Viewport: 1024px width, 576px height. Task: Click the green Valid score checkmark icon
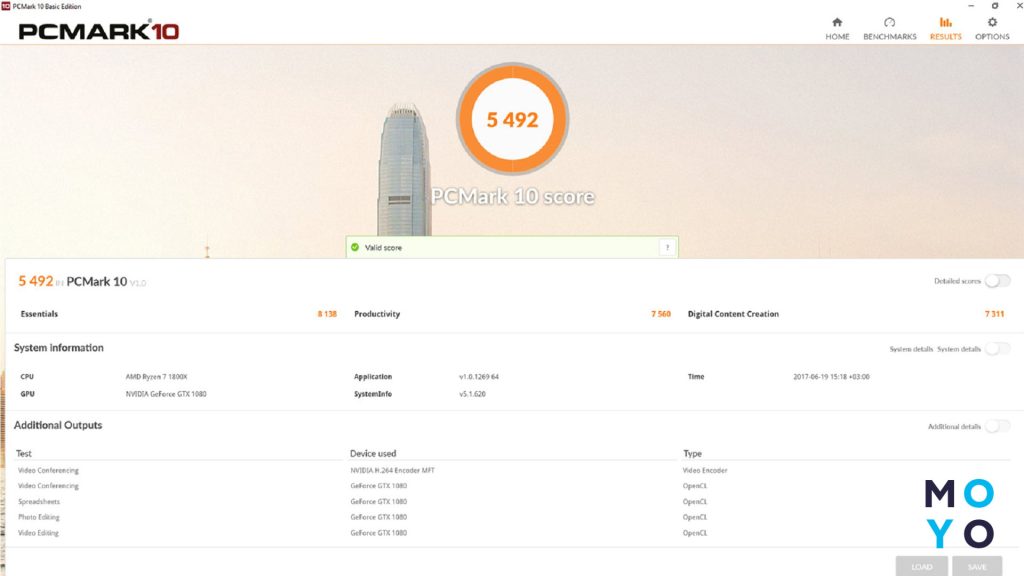click(x=355, y=247)
